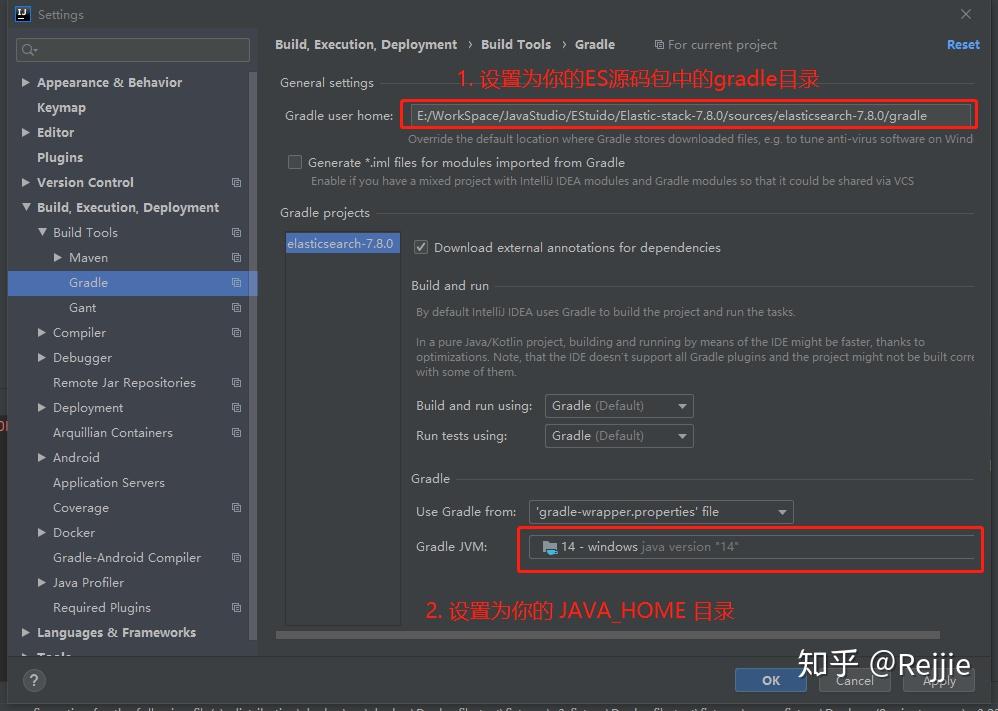Image resolution: width=998 pixels, height=711 pixels.
Task: Open the Build and run using dropdown
Action: coord(619,406)
